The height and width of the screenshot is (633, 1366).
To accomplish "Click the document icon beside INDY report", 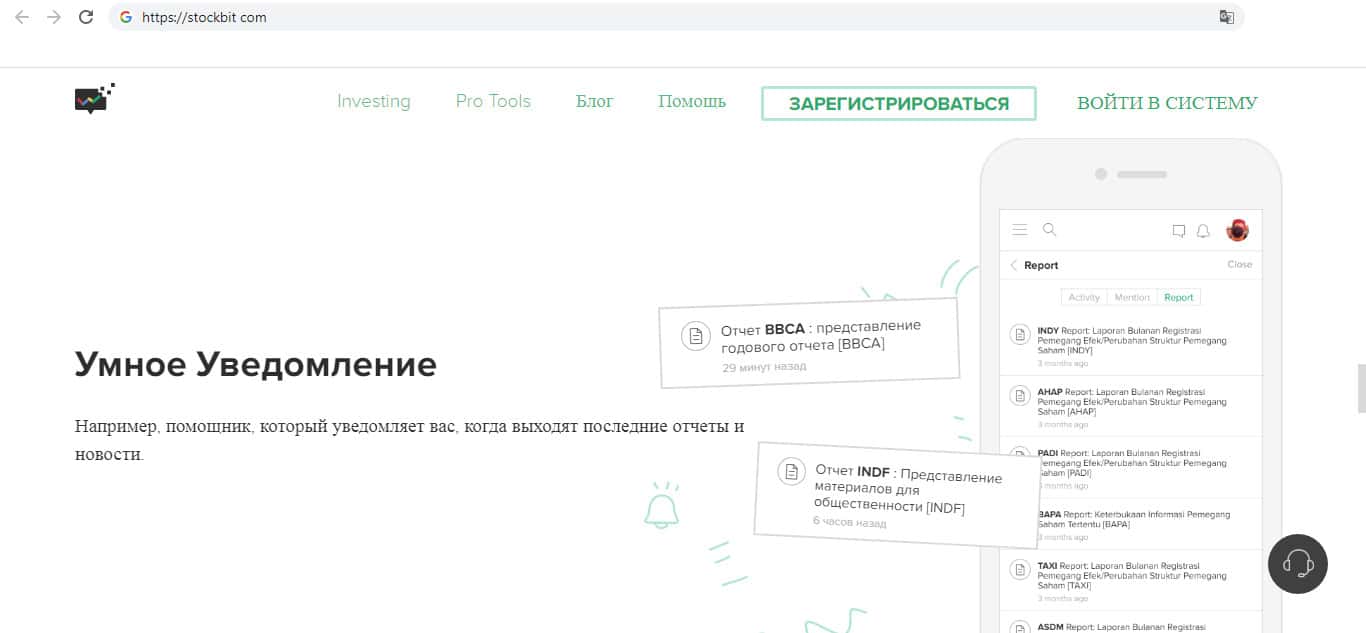I will point(1020,335).
